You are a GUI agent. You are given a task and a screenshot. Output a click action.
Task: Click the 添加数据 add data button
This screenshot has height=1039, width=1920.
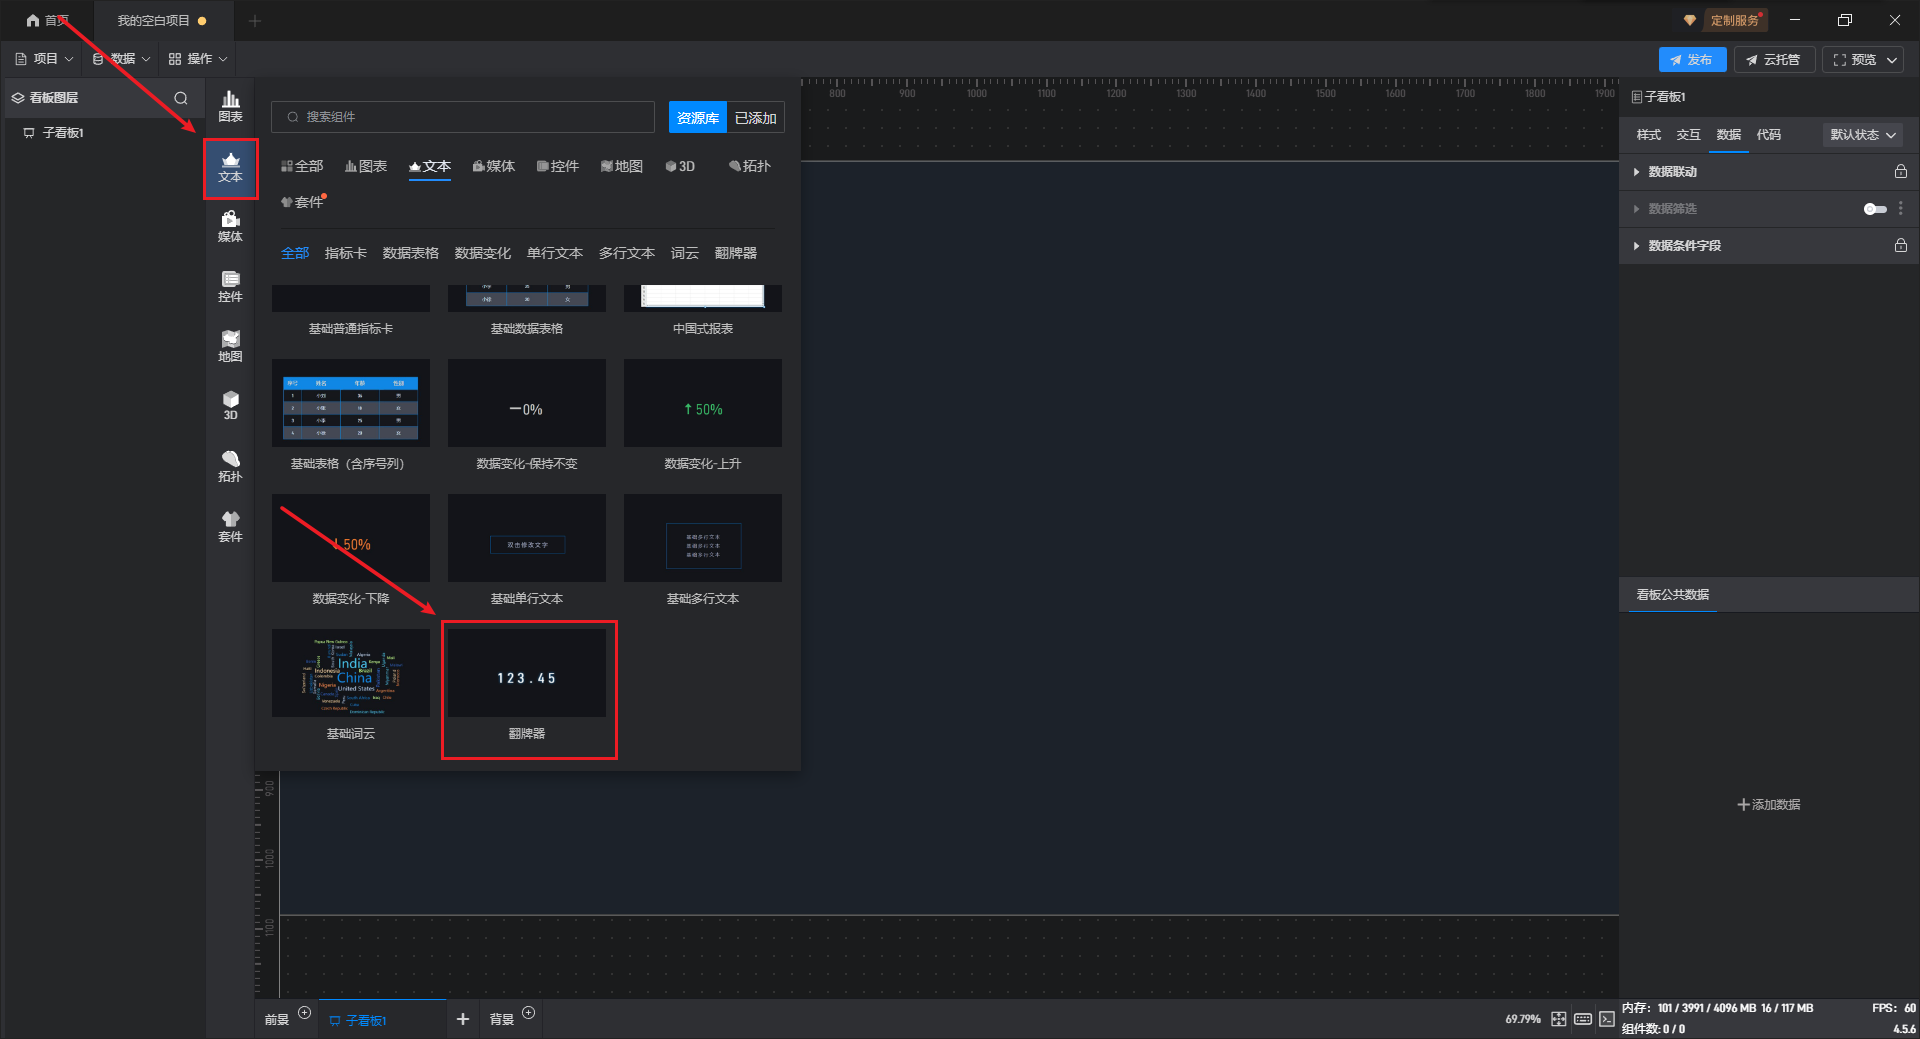tap(1768, 805)
